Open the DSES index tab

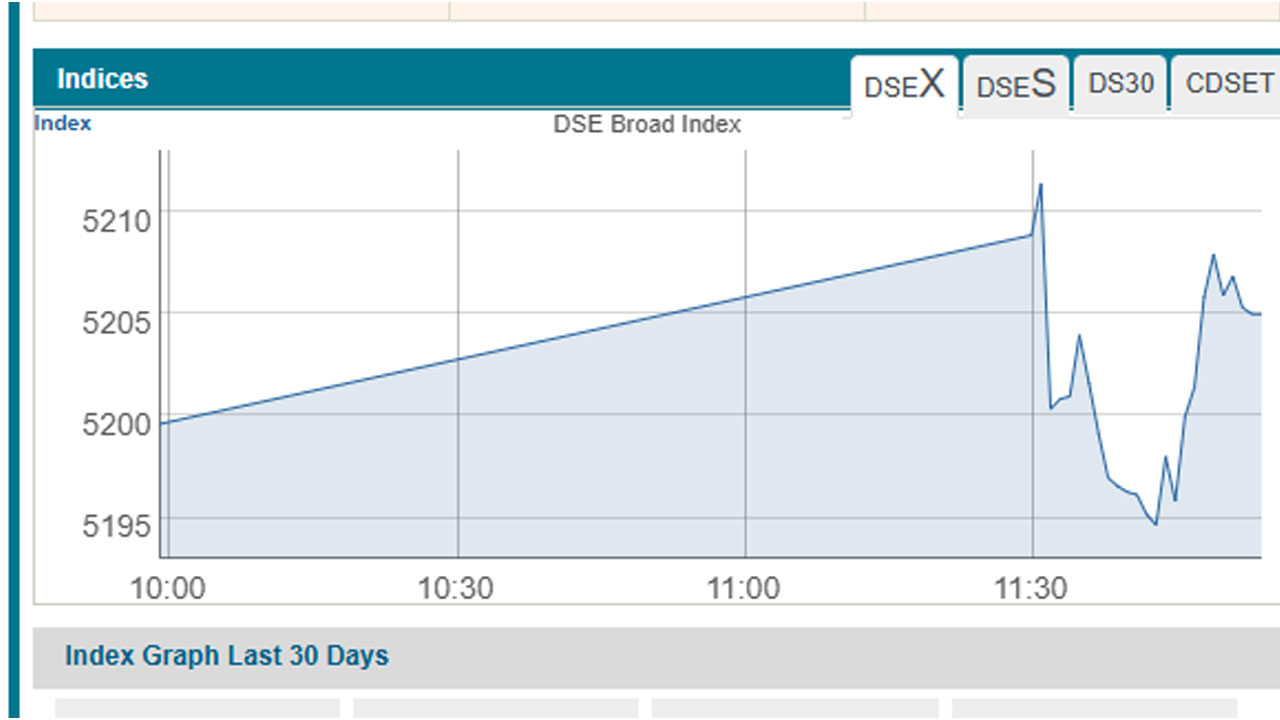point(1016,86)
